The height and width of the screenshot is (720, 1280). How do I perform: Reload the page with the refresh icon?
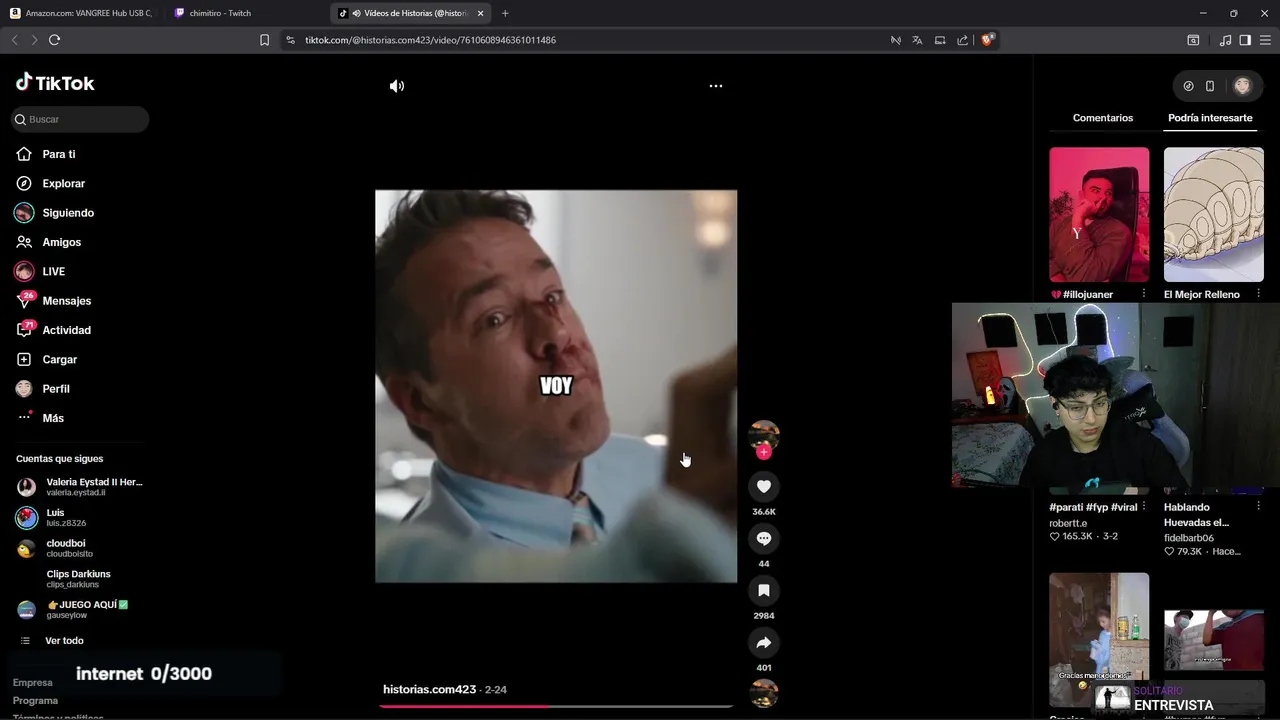55,40
